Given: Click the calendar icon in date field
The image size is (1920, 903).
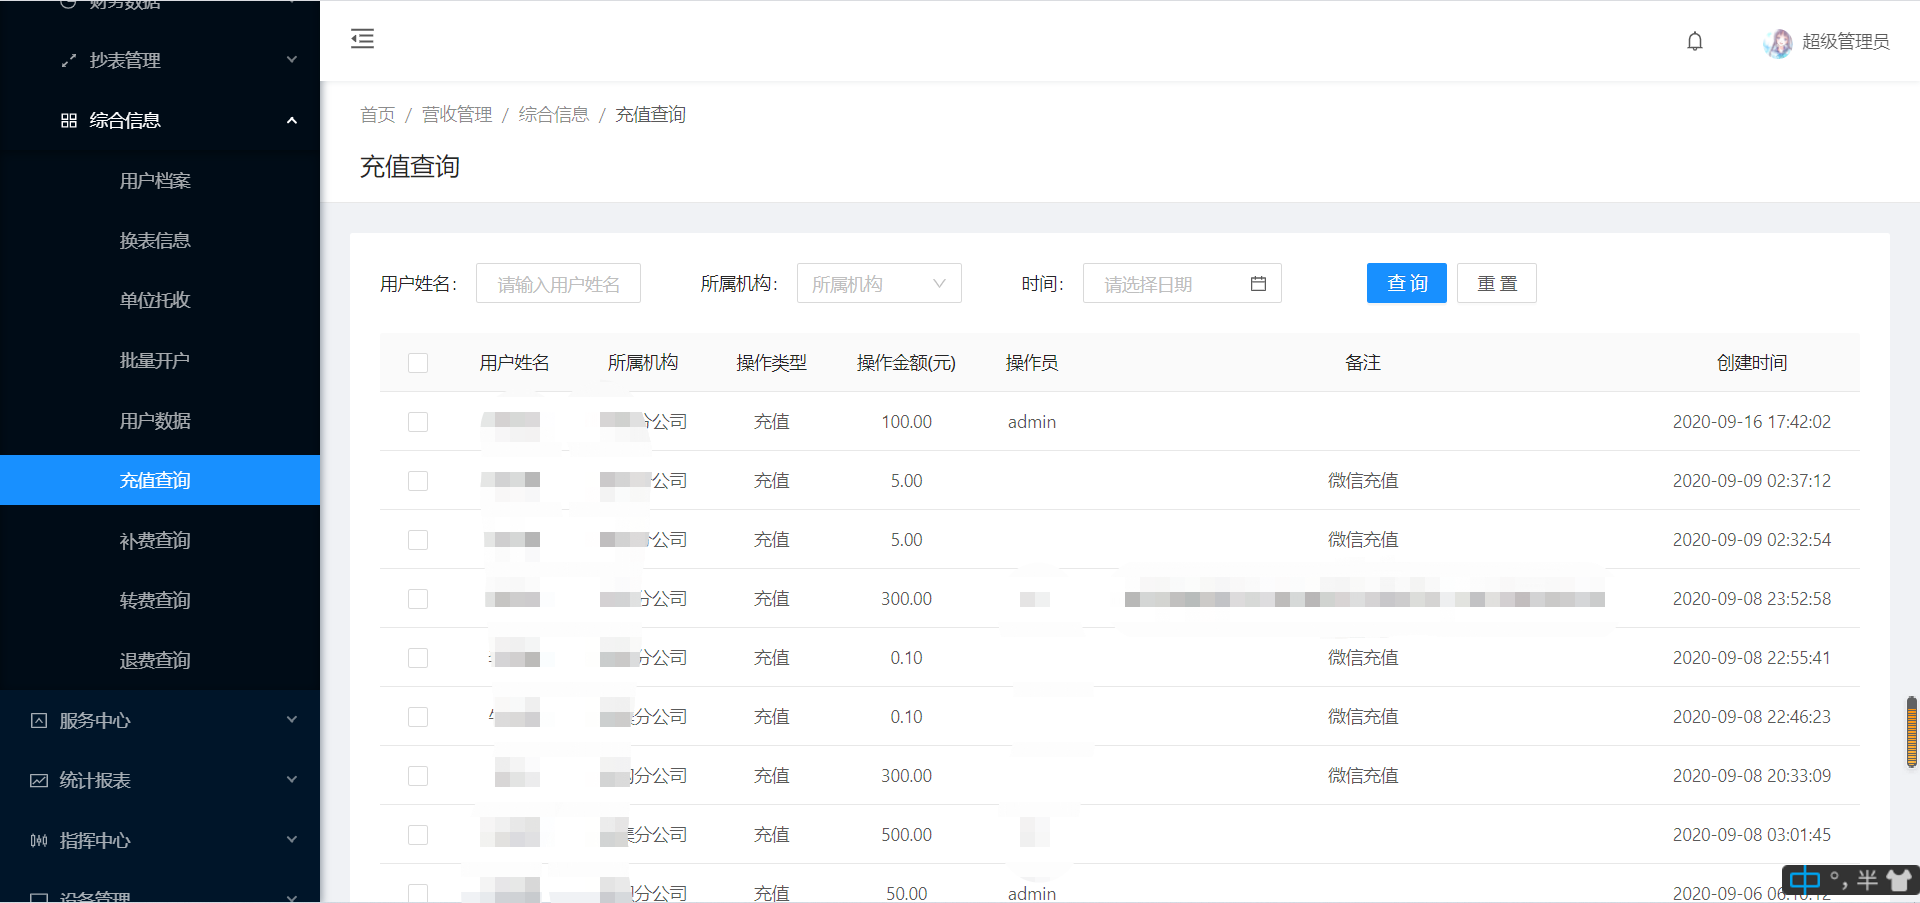Looking at the screenshot, I should click(x=1258, y=284).
